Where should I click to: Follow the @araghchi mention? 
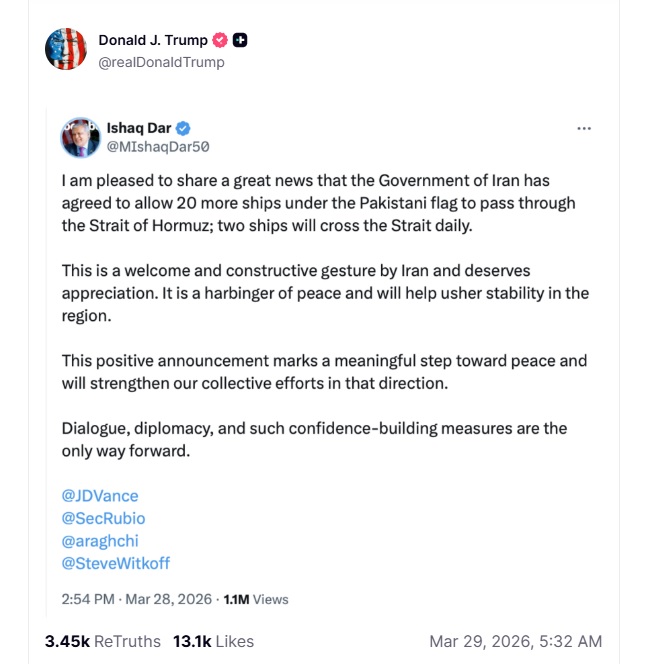tap(101, 540)
